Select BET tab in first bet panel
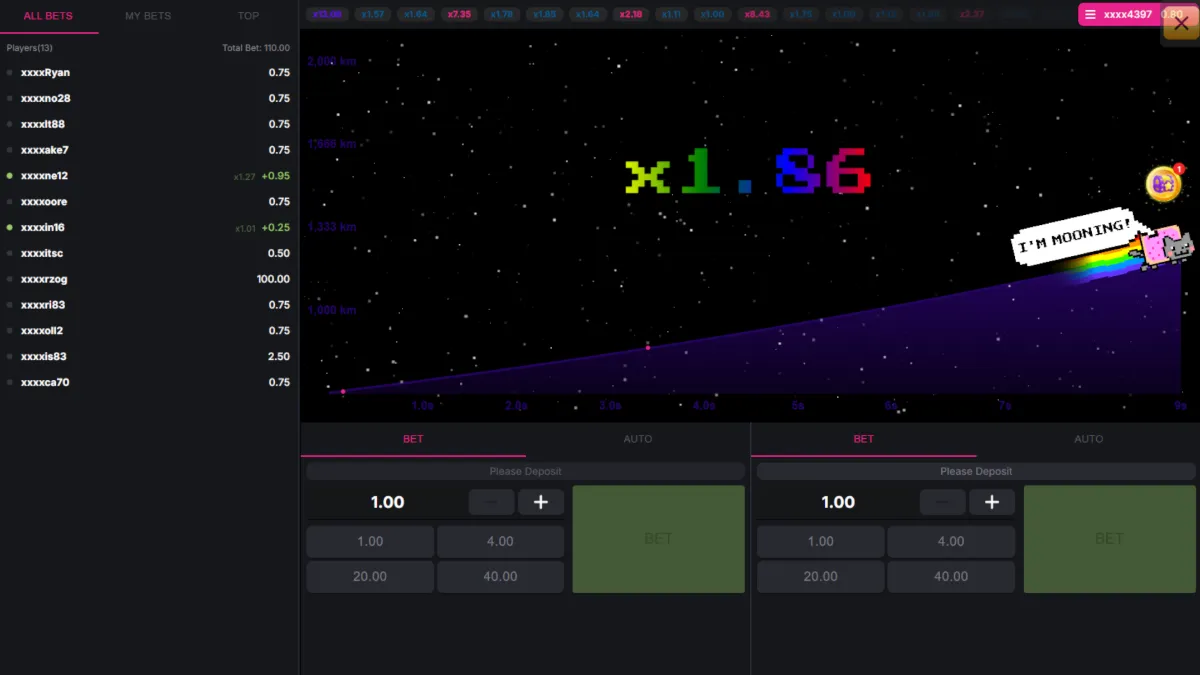Screen dimensions: 1200x675 pyautogui.click(x=413, y=439)
